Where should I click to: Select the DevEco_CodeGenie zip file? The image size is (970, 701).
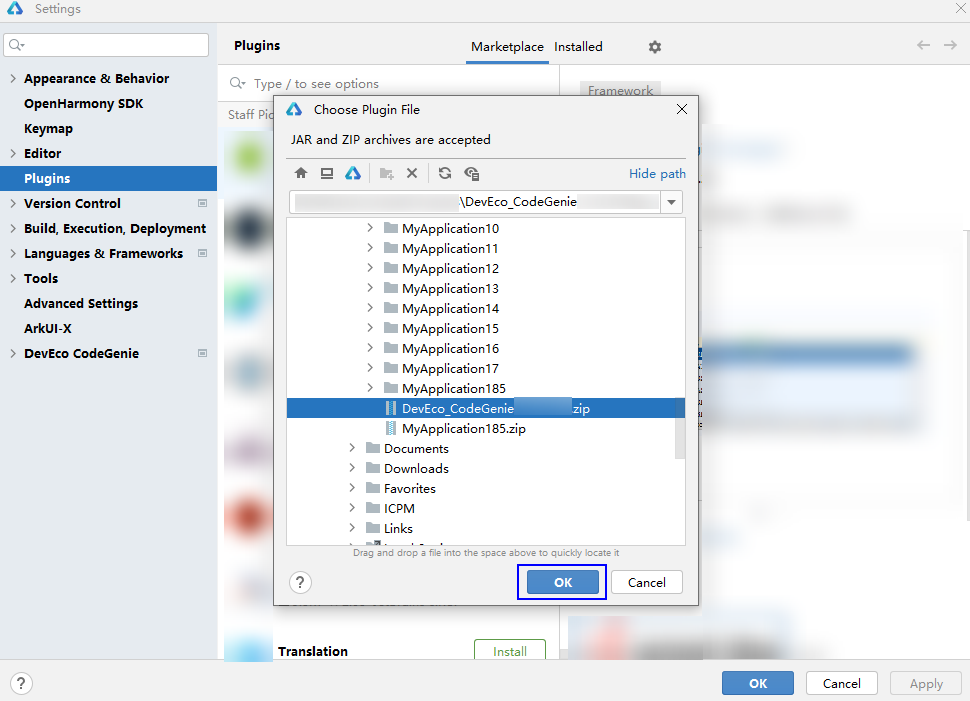(x=486, y=408)
